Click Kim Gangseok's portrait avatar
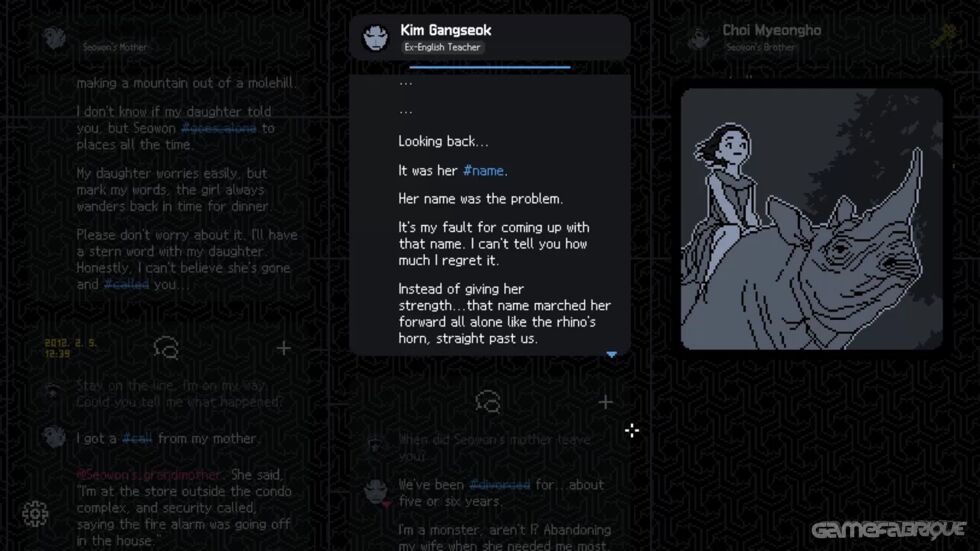The width and height of the screenshot is (980, 551). pyautogui.click(x=376, y=37)
